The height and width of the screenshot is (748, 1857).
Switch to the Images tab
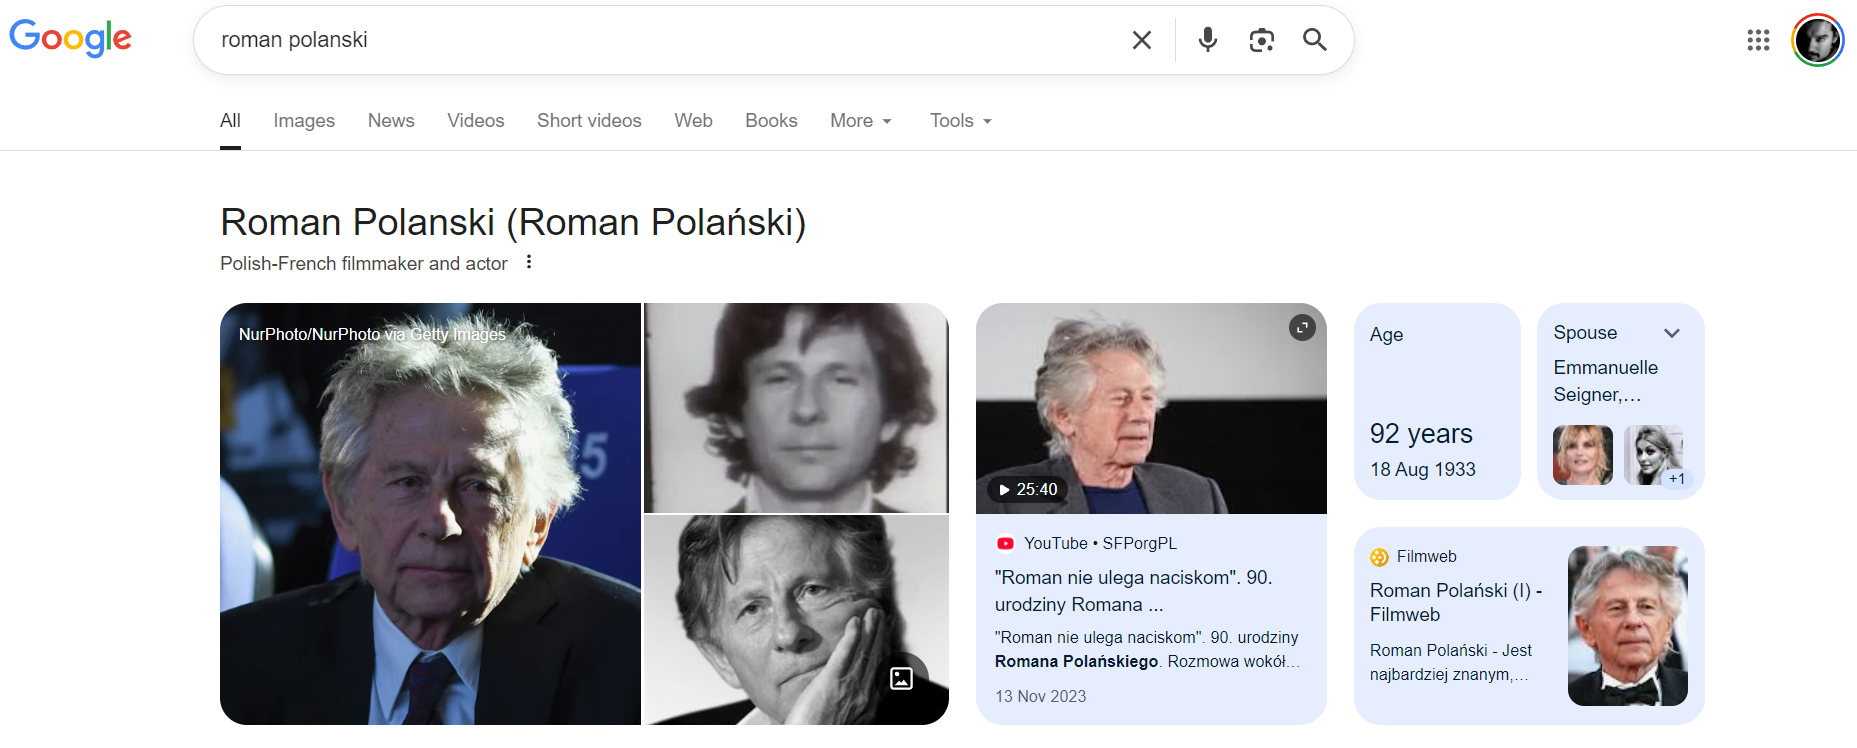coord(304,121)
